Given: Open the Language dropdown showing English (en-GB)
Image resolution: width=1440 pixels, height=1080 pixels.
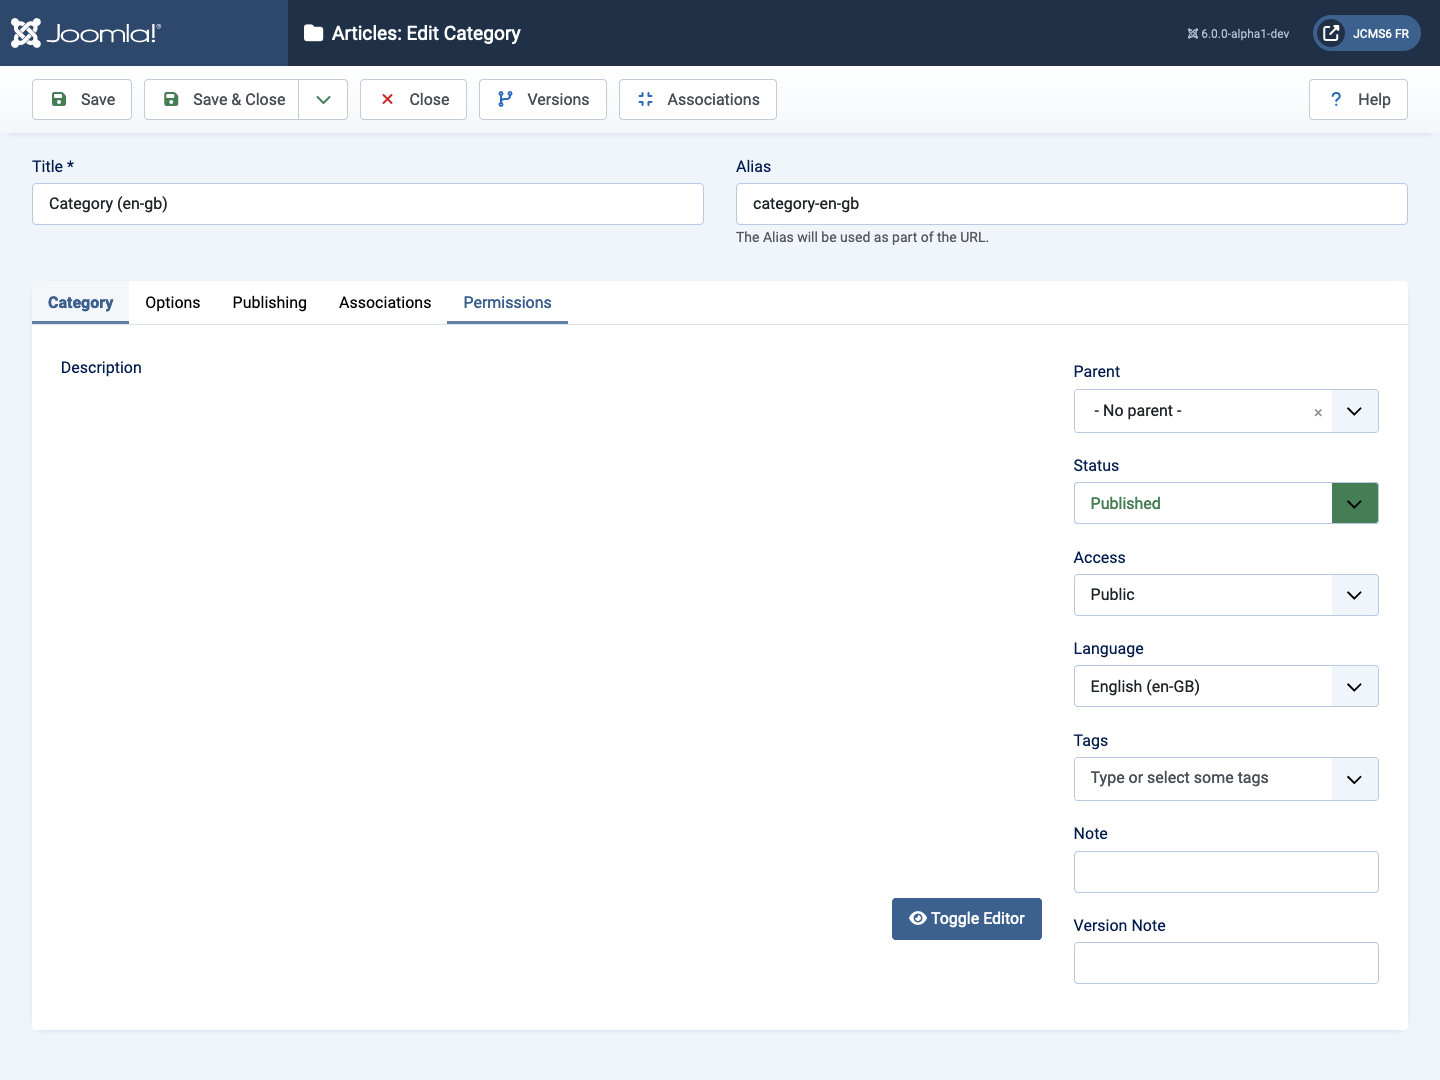Looking at the screenshot, I should point(1226,686).
